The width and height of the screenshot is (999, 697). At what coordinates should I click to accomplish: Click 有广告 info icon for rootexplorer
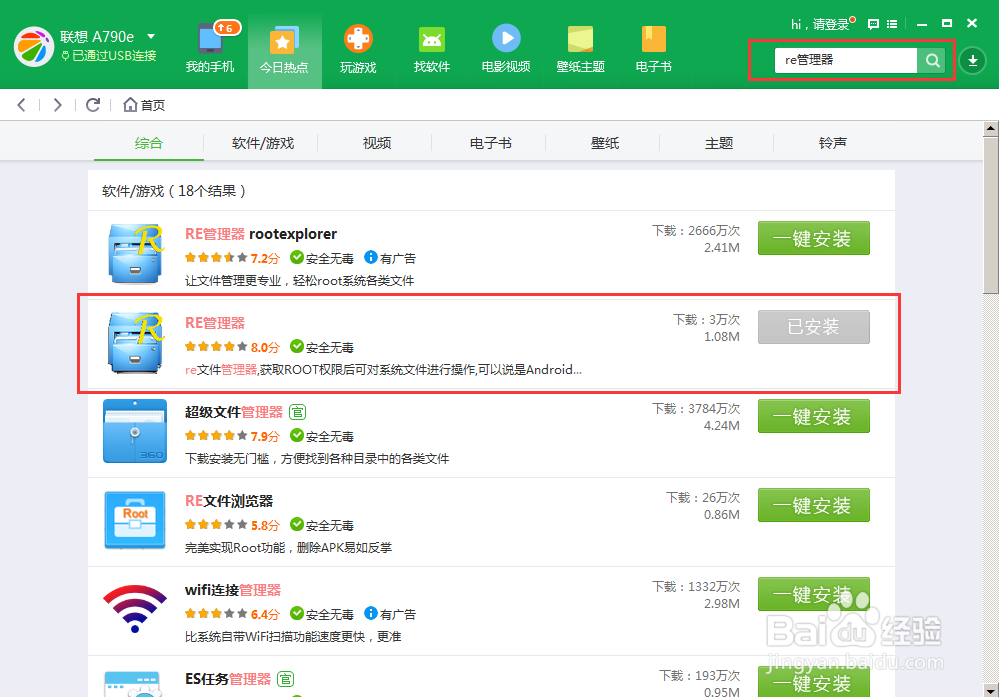(370, 257)
